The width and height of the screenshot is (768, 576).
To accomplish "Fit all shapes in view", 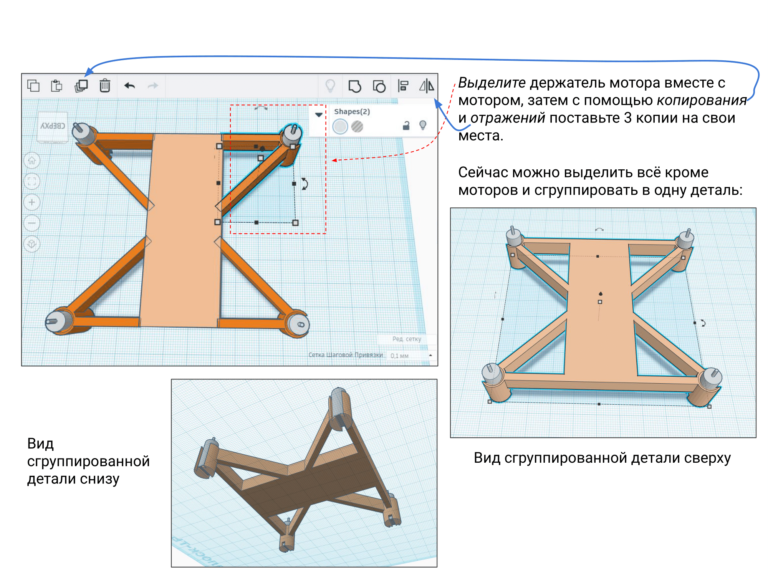I will [32, 182].
